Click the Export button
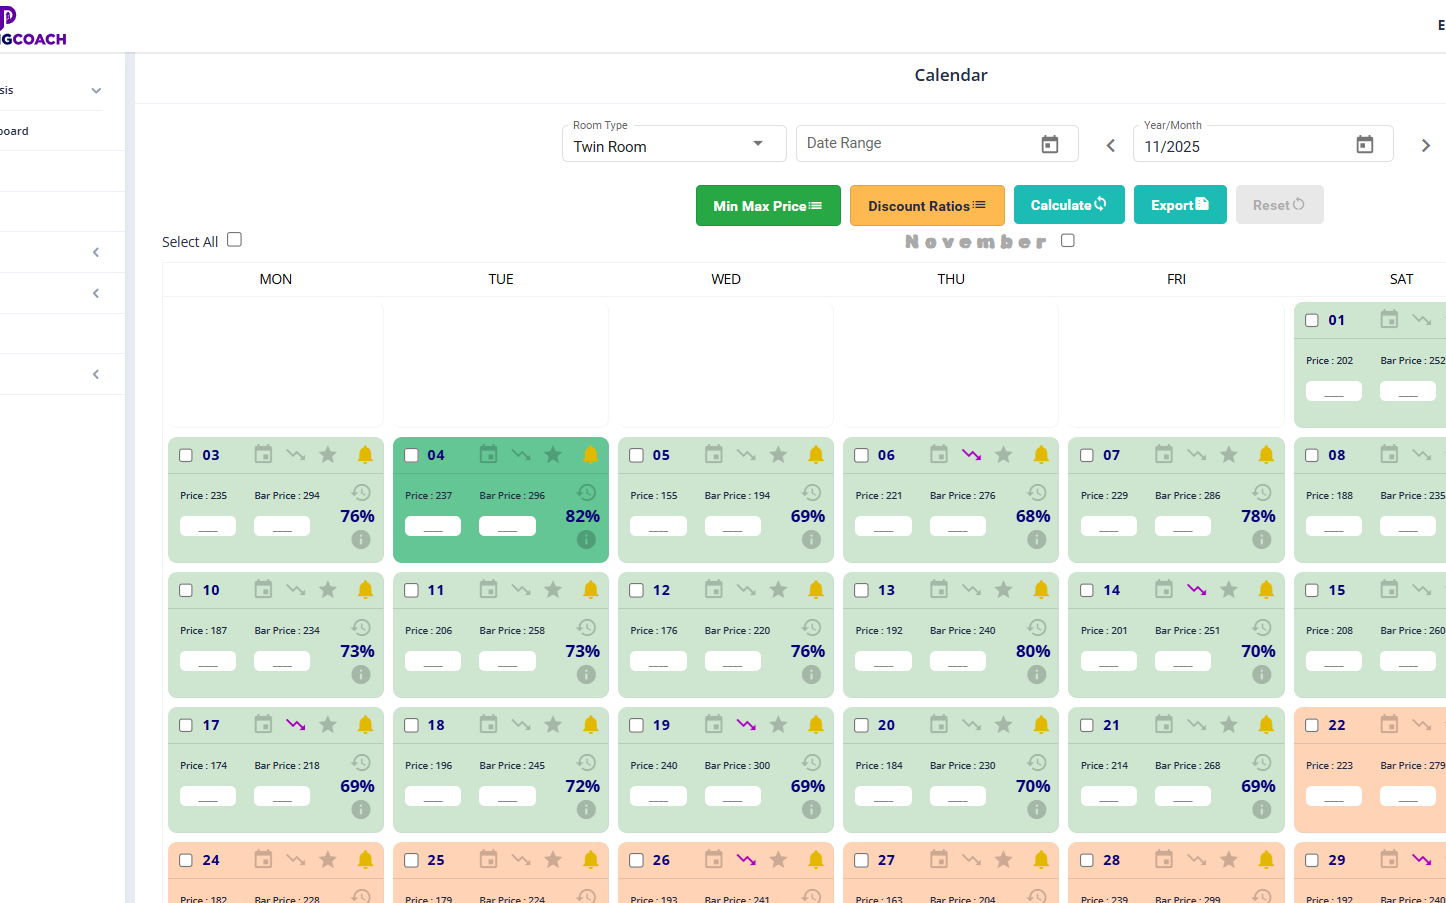The image size is (1446, 903). (1179, 205)
